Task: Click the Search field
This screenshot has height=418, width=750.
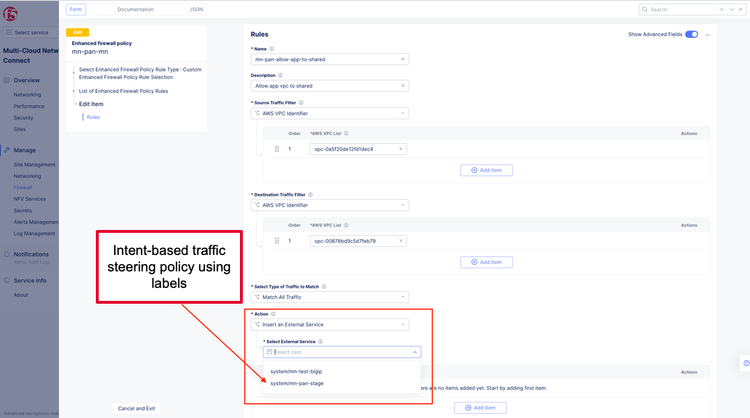Action: pyautogui.click(x=679, y=10)
